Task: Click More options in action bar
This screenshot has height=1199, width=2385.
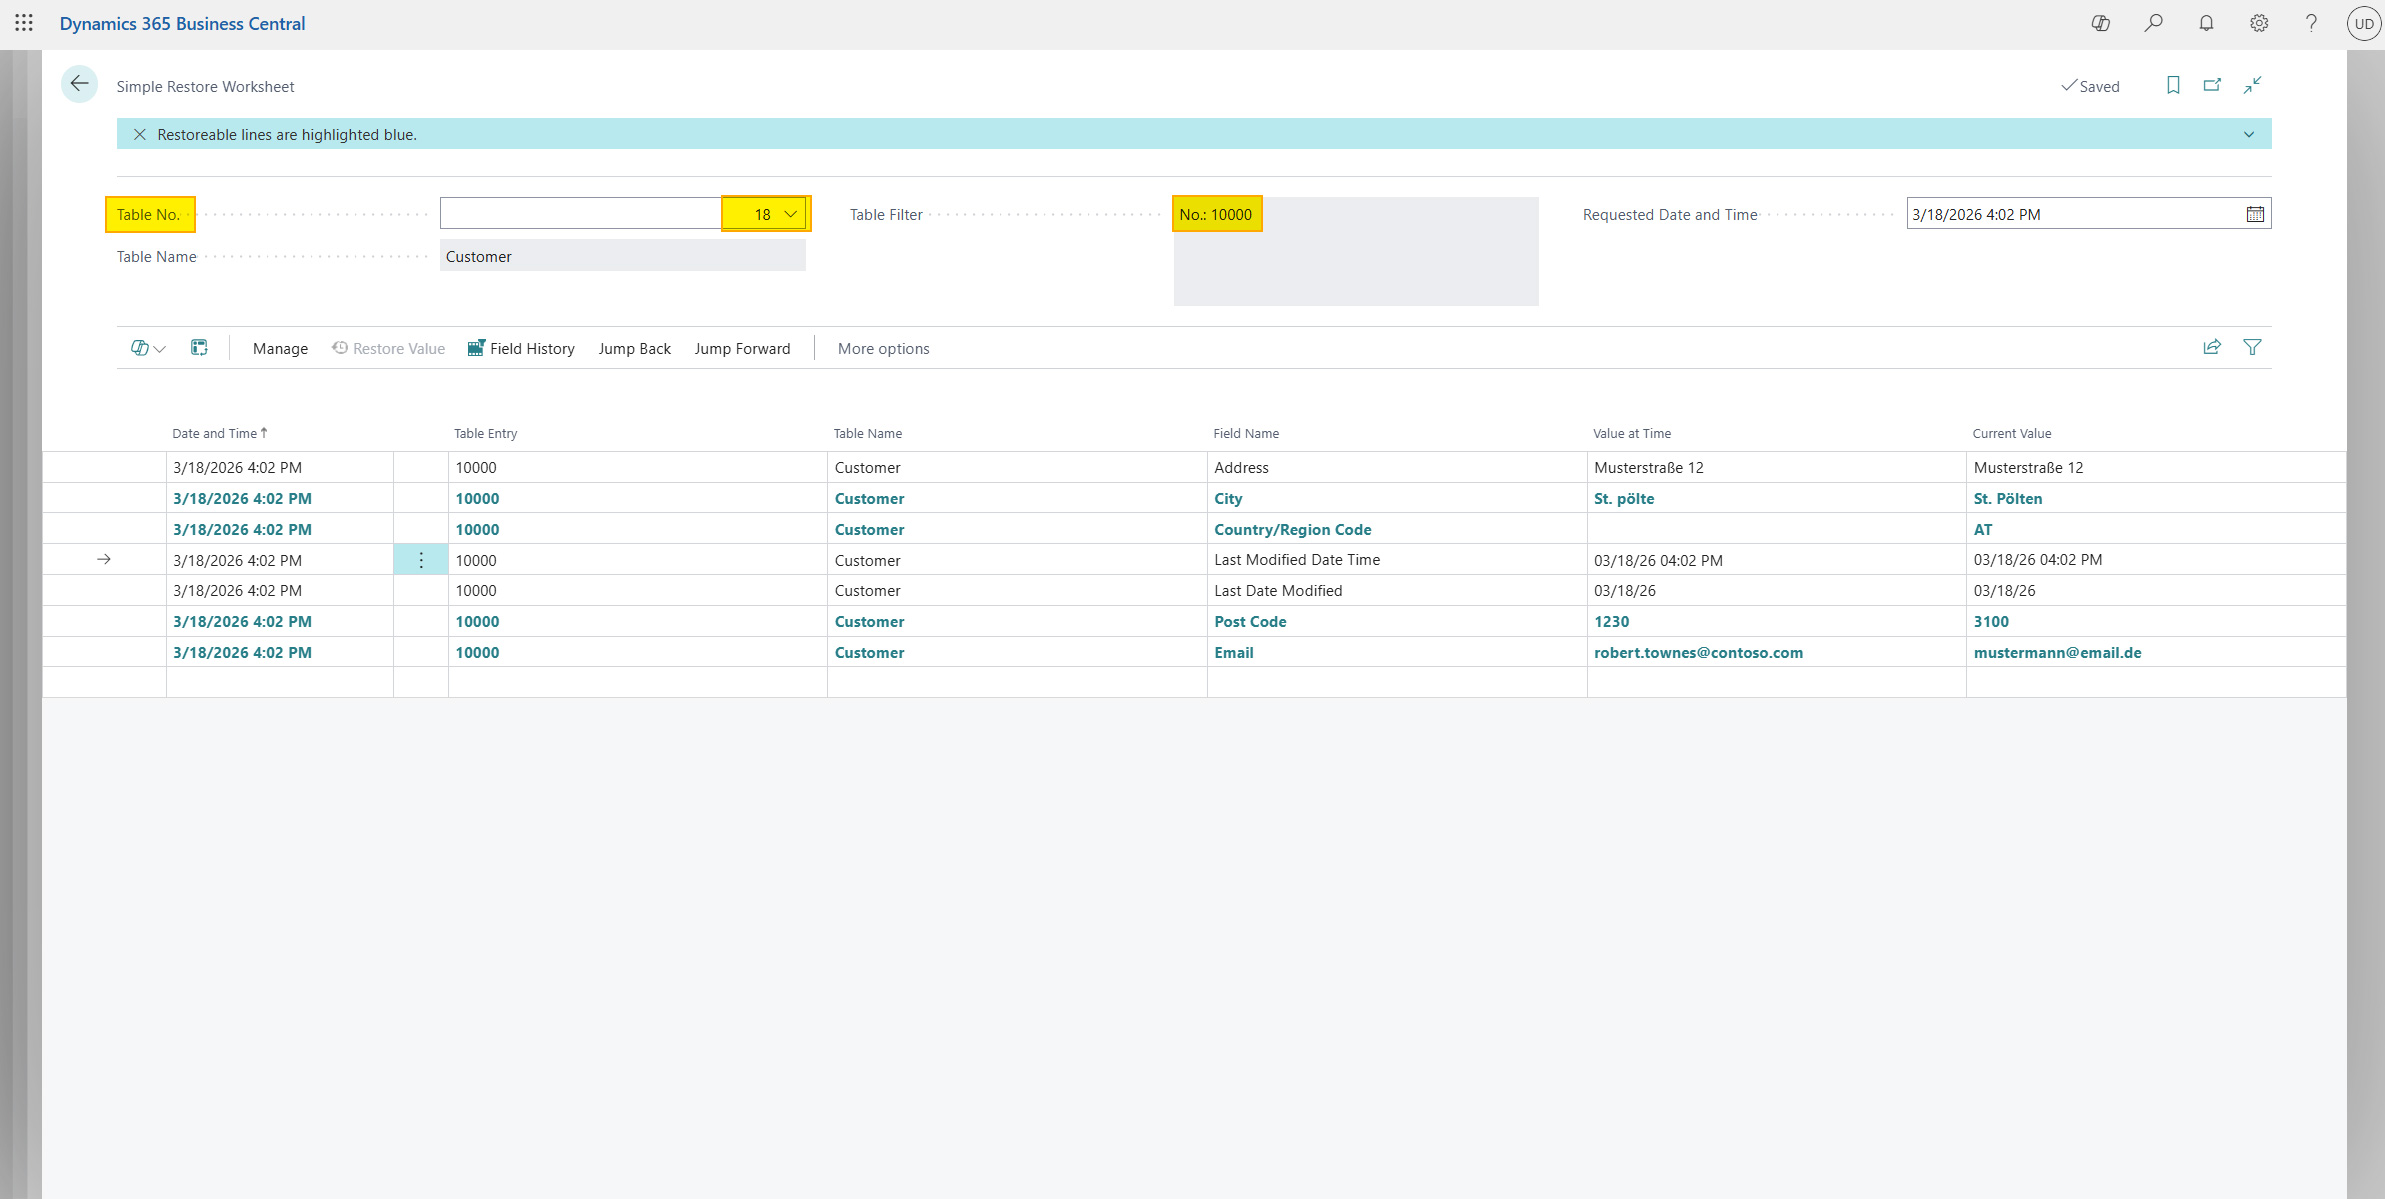Action: pos(883,349)
